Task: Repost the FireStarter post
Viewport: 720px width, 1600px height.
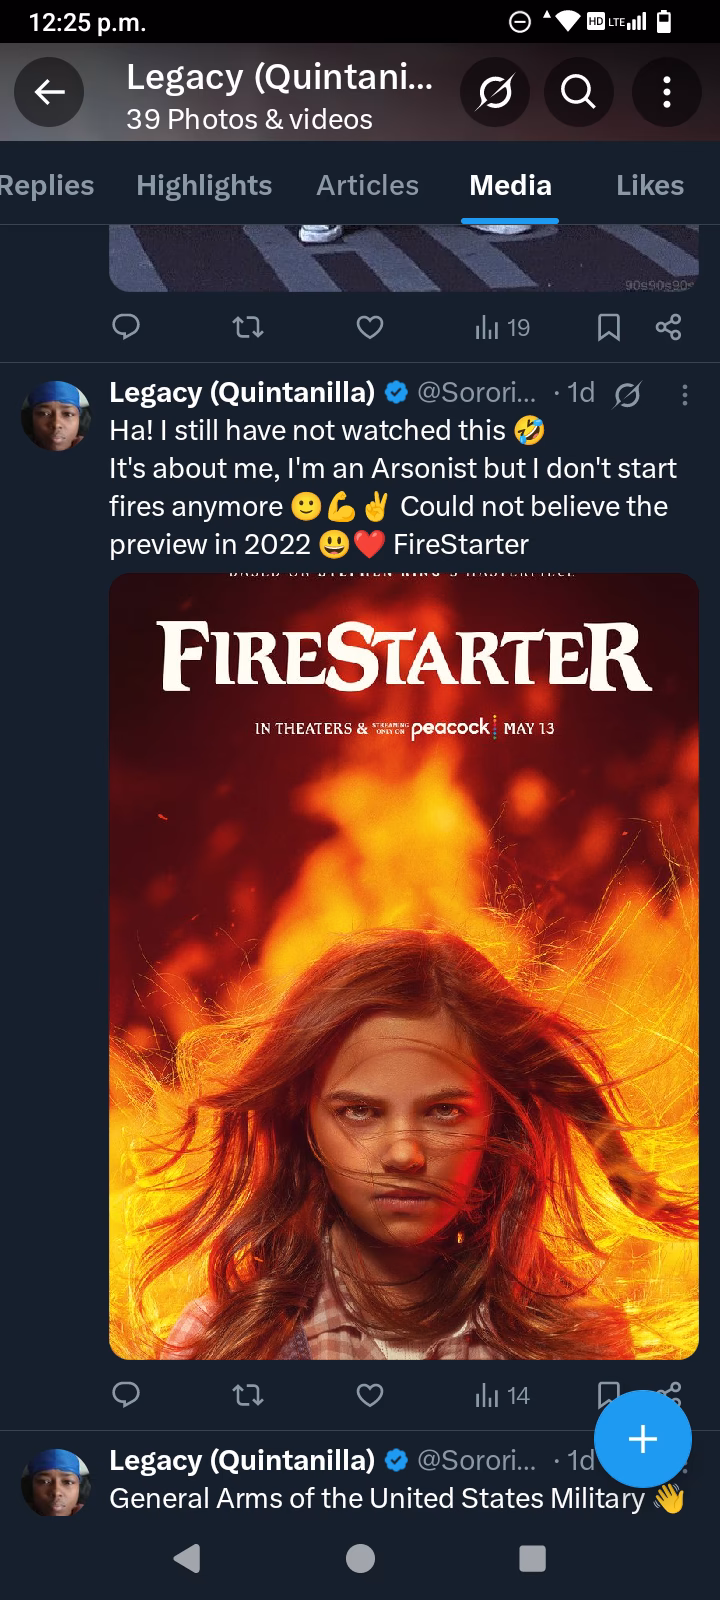Action: [x=247, y=1394]
